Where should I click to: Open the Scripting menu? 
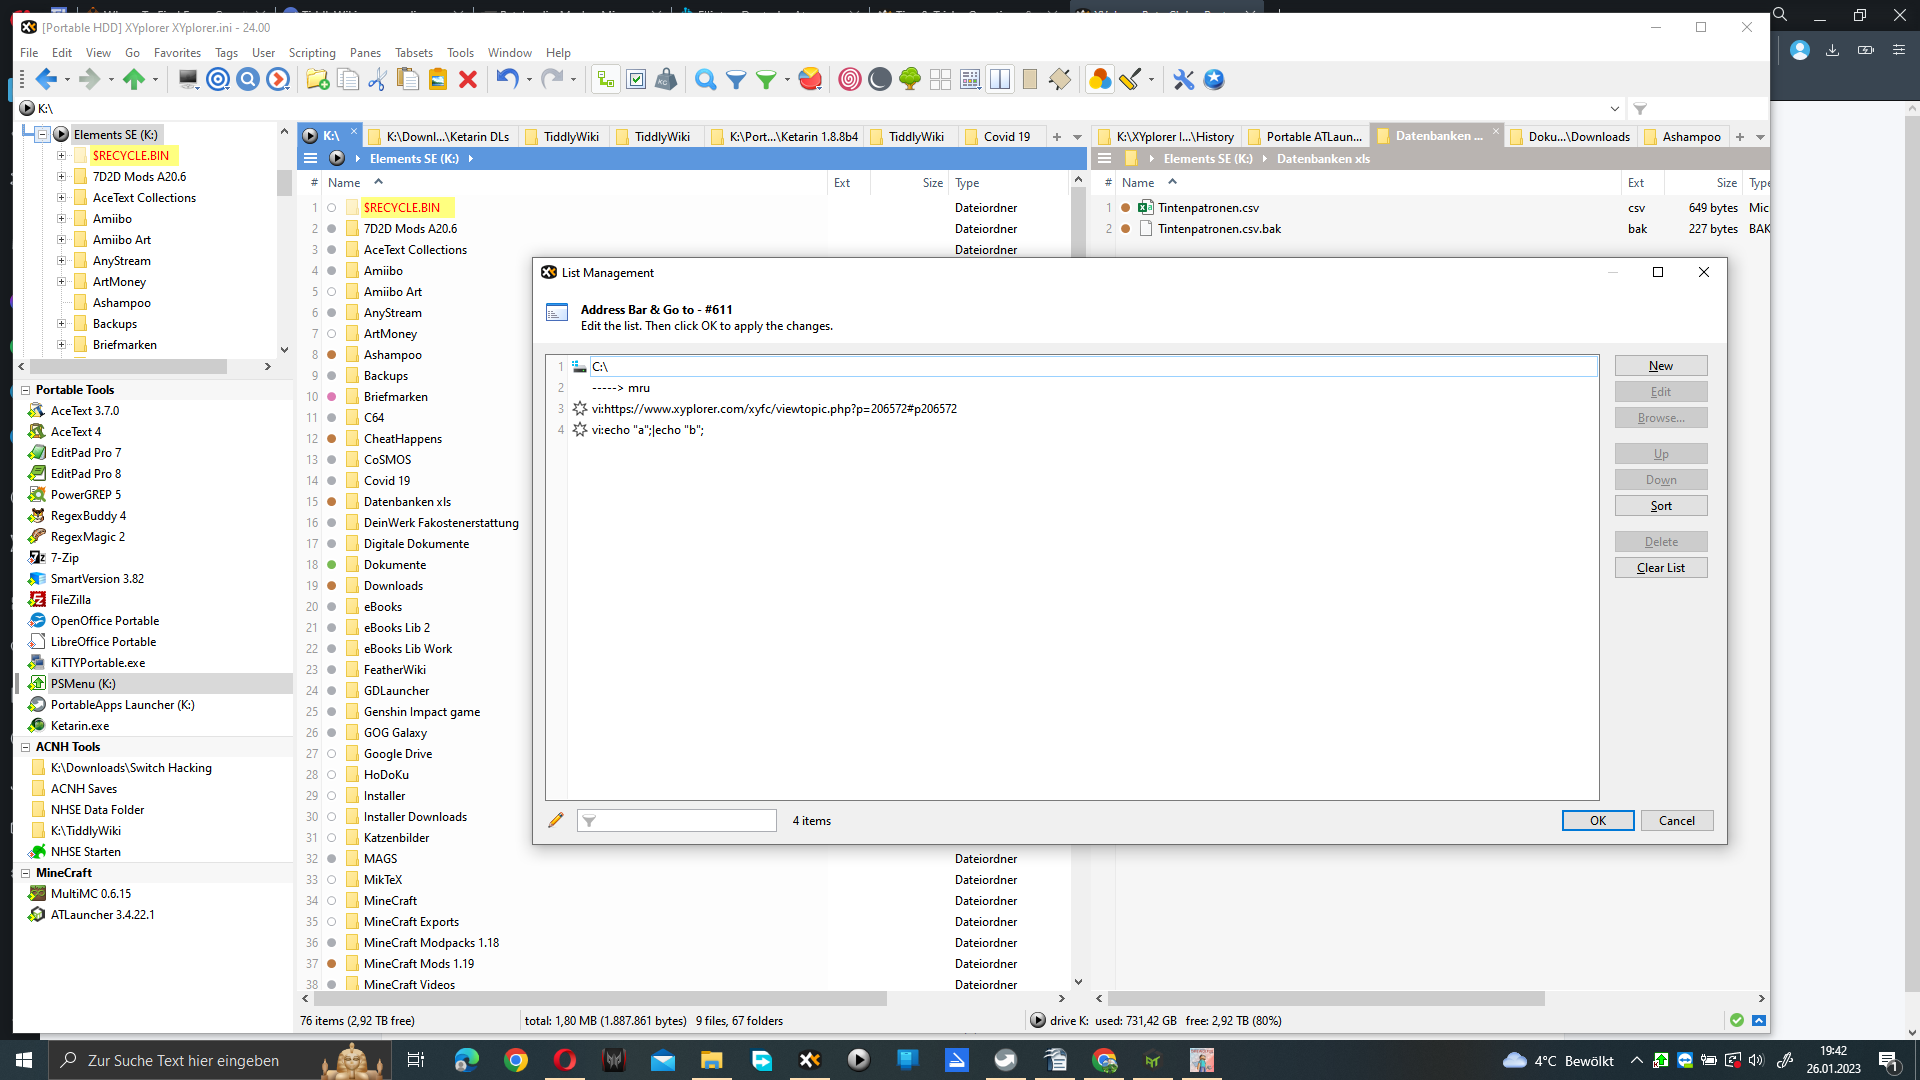pyautogui.click(x=312, y=53)
